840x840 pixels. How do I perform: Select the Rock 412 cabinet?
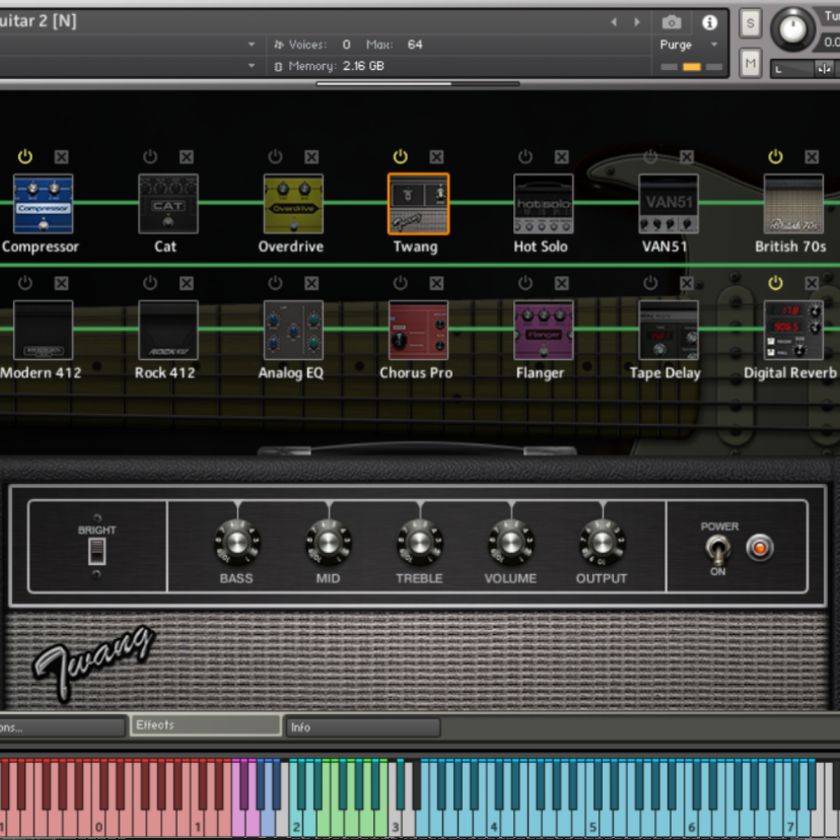pos(168,330)
